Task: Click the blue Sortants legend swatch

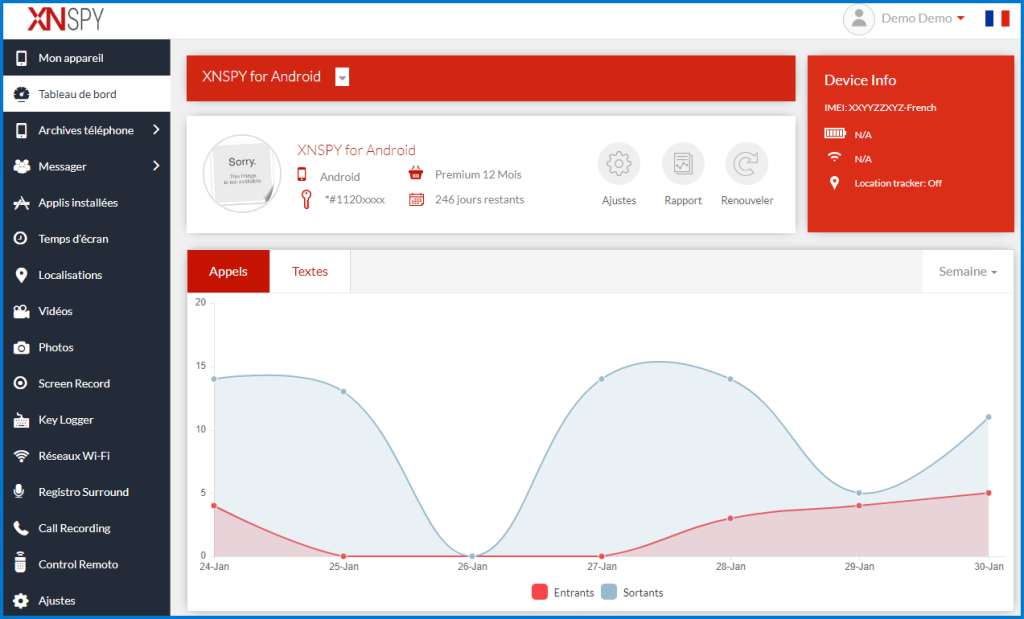Action: [609, 592]
